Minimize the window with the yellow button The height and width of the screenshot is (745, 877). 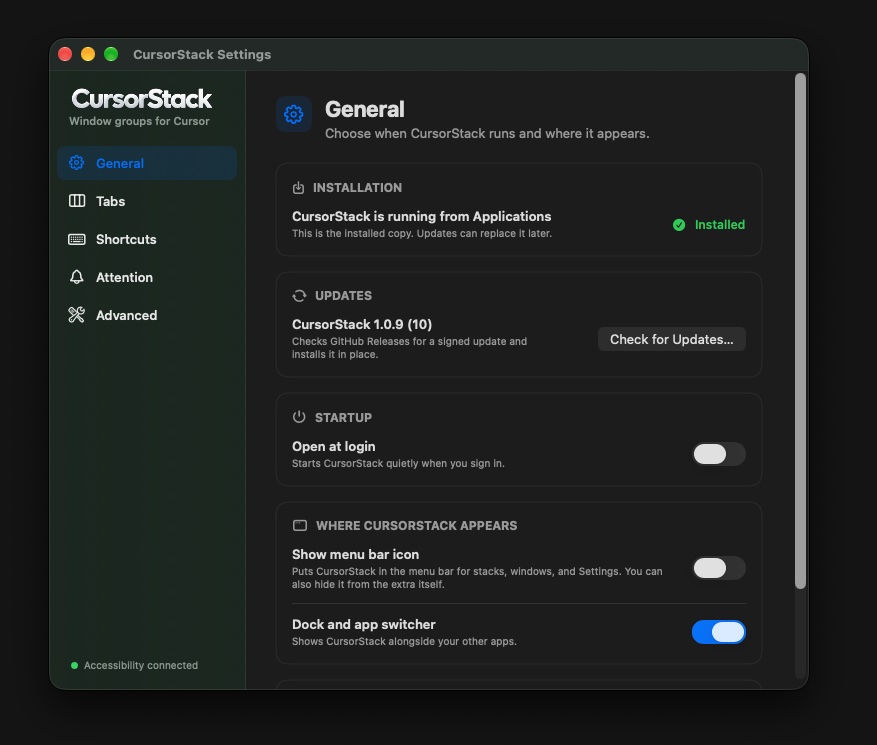click(x=88, y=54)
